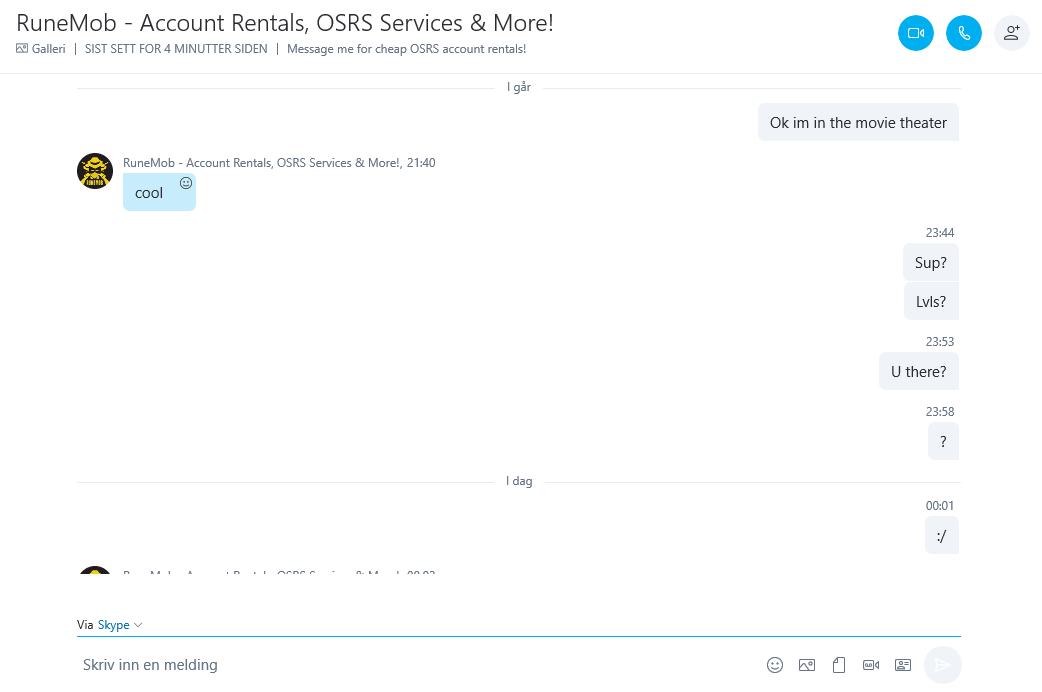Image resolution: width=1042 pixels, height=692 pixels.
Task: Select the ':/' message bubble
Action: (942, 536)
